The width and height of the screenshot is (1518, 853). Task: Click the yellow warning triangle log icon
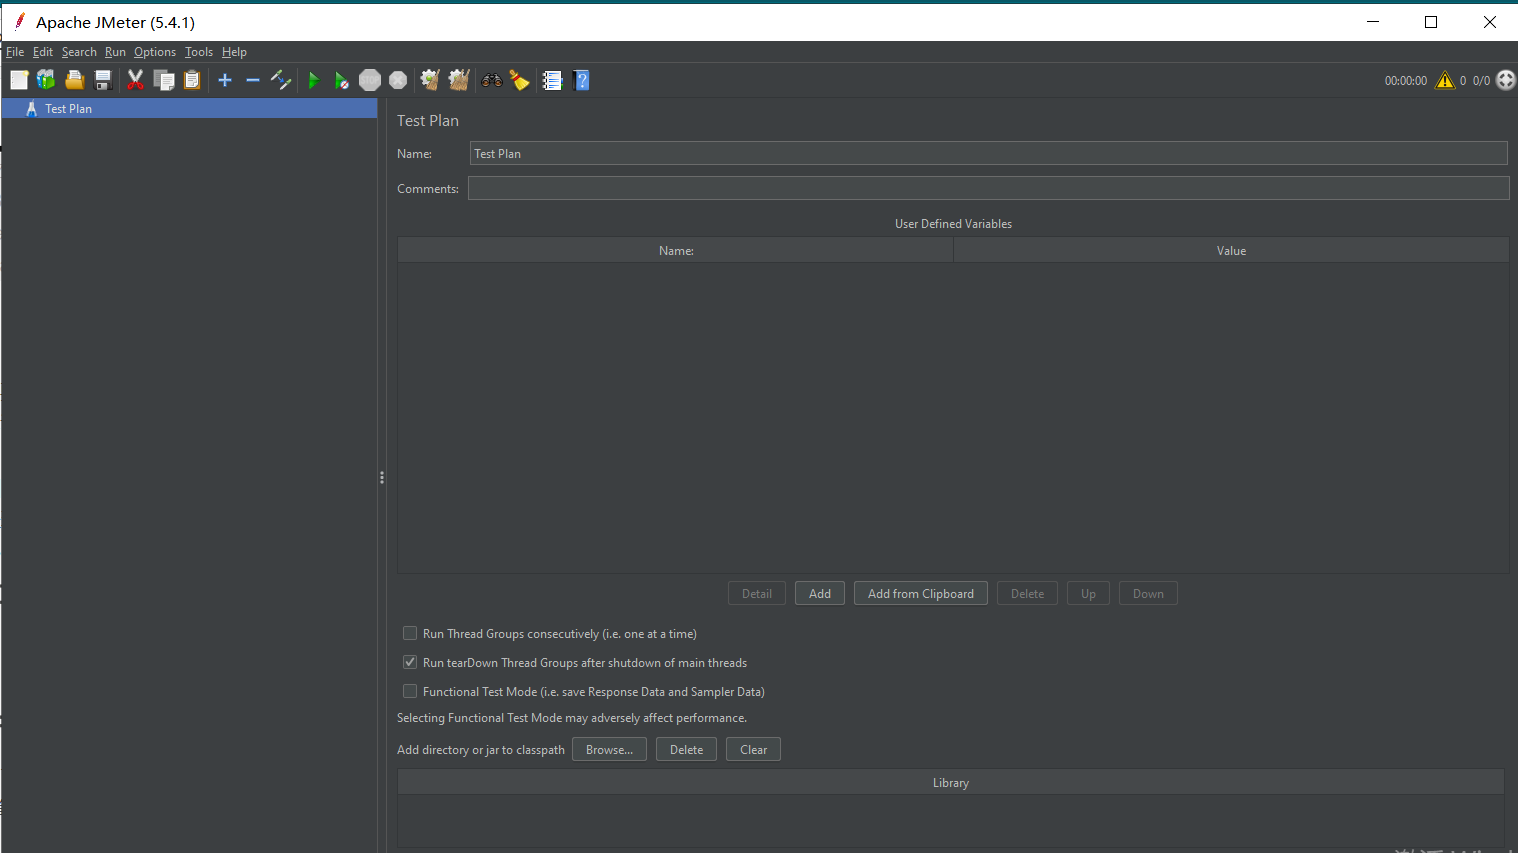(1445, 80)
